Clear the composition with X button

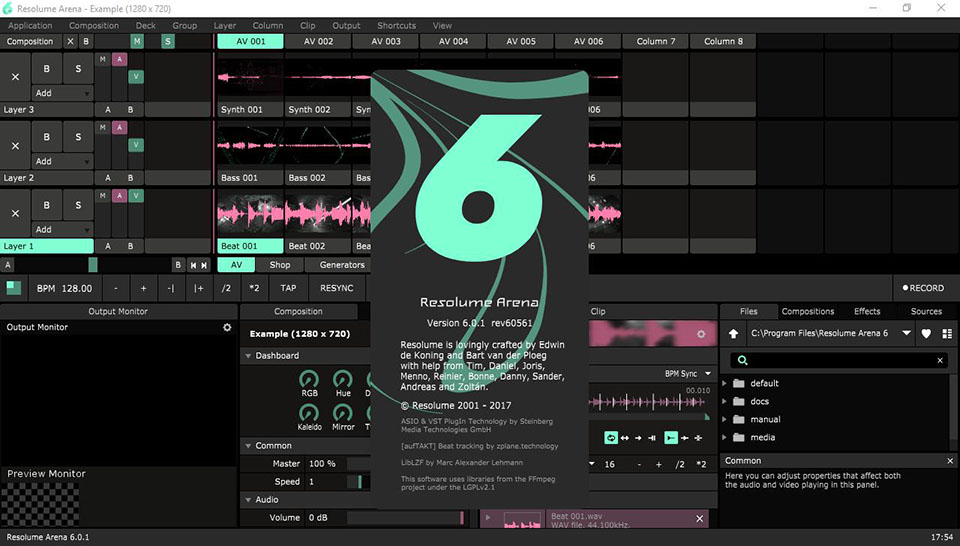(x=70, y=42)
